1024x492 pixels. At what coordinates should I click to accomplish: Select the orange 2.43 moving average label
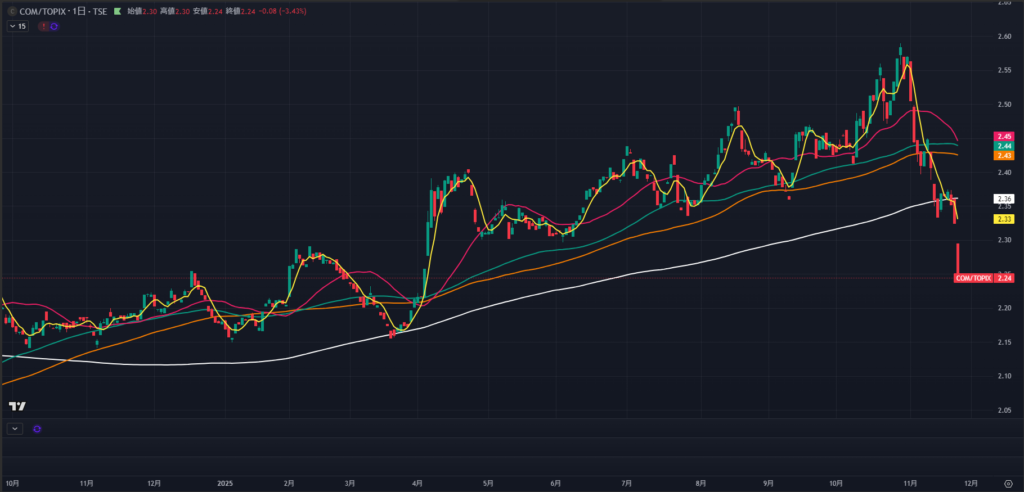tap(1004, 156)
